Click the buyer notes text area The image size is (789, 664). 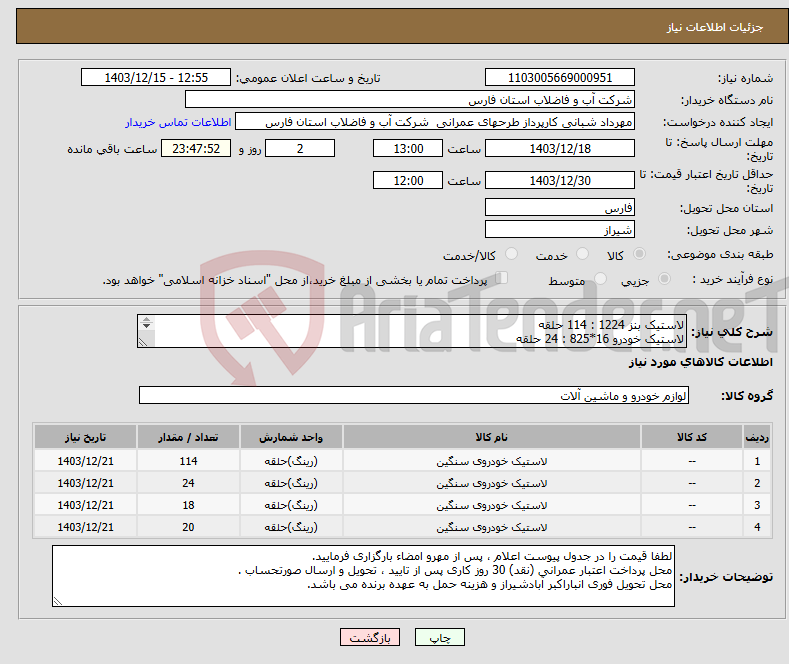click(363, 575)
